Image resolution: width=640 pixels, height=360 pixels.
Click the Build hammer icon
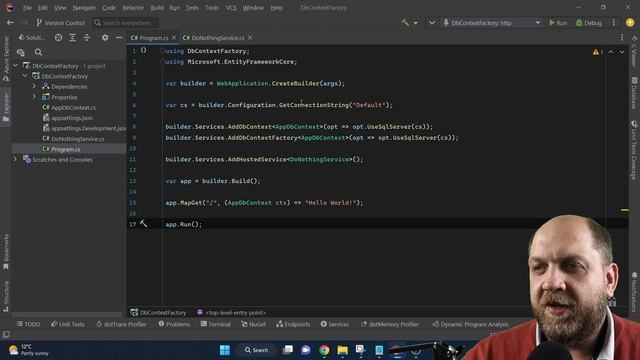tap(405, 23)
